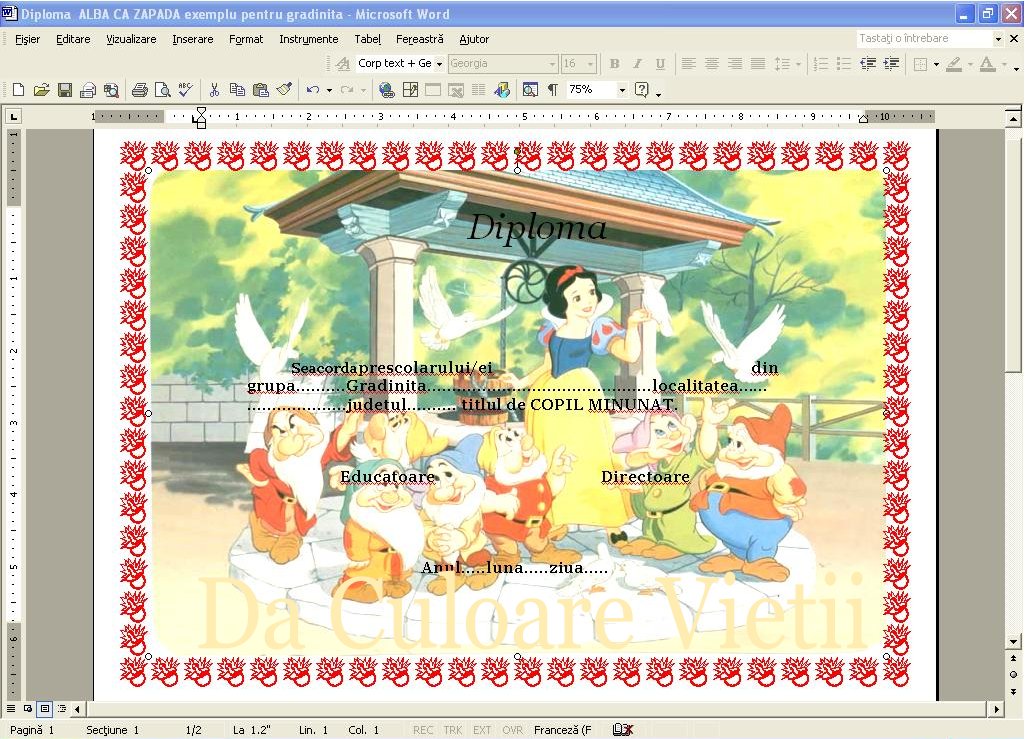The width and height of the screenshot is (1025, 739).
Task: Undo the last action
Action: tap(313, 90)
